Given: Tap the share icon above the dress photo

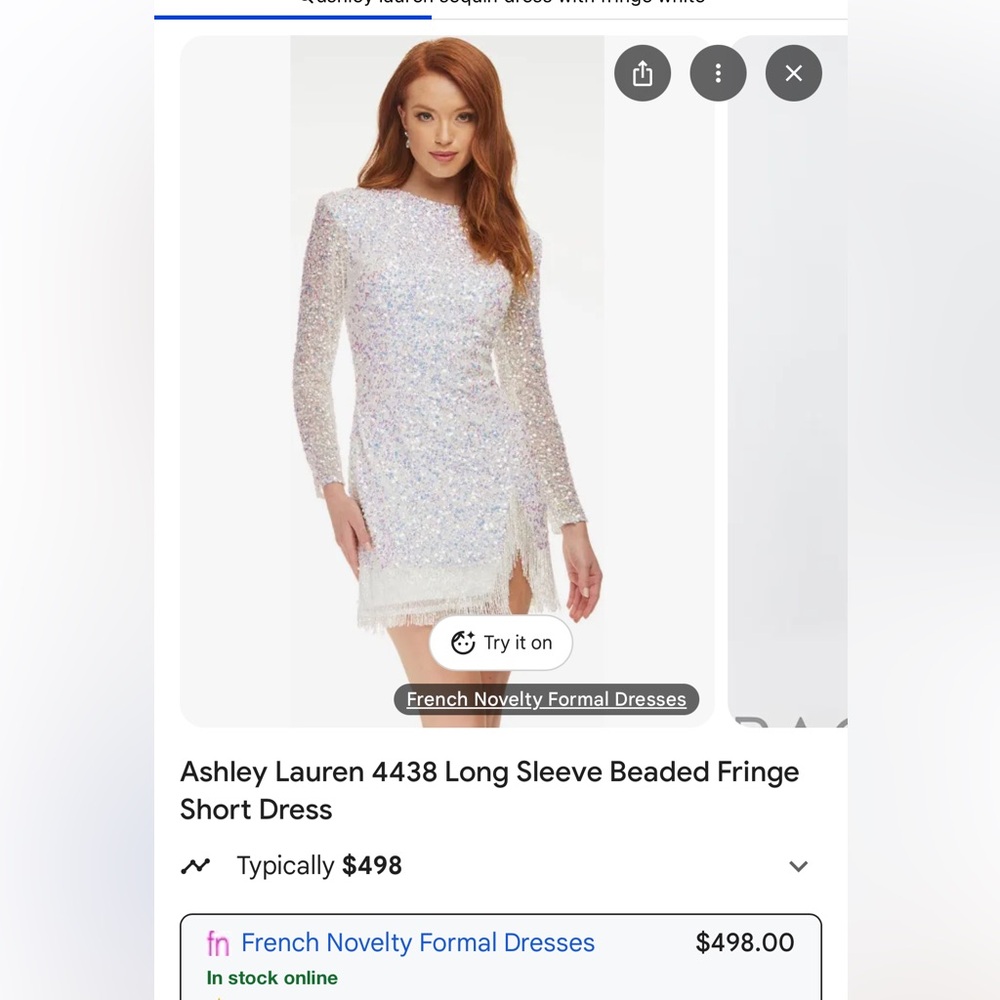Looking at the screenshot, I should [642, 73].
